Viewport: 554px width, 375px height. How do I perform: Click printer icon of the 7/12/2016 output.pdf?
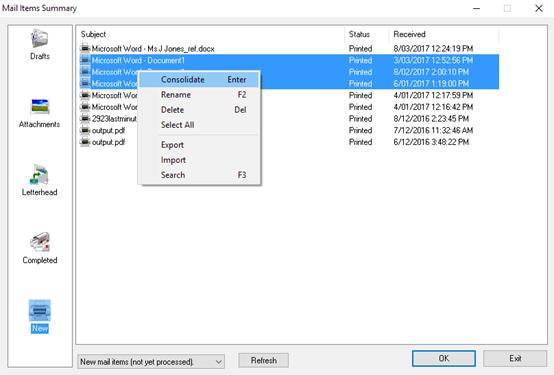(x=85, y=130)
